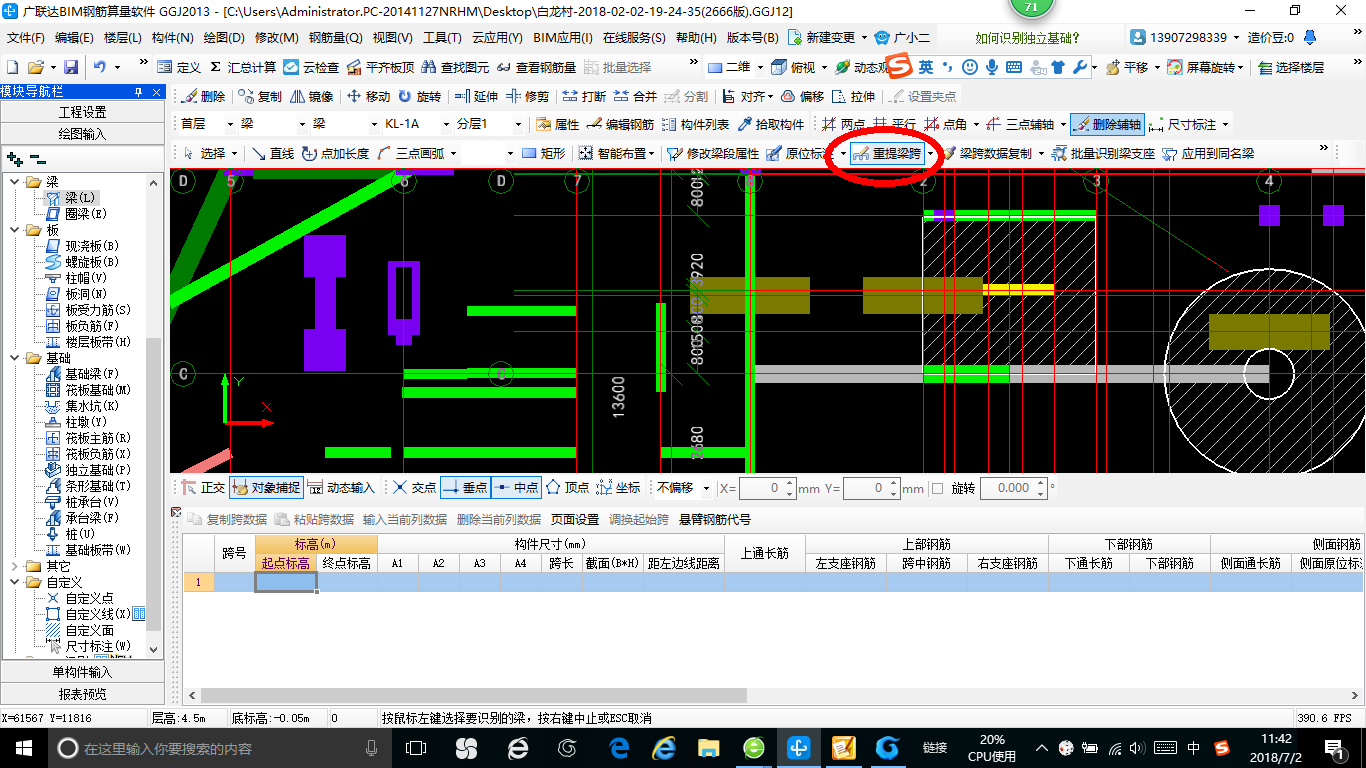1366x768 pixels.
Task: Enable the 旋转 rotation checkbox
Action: [x=937, y=488]
